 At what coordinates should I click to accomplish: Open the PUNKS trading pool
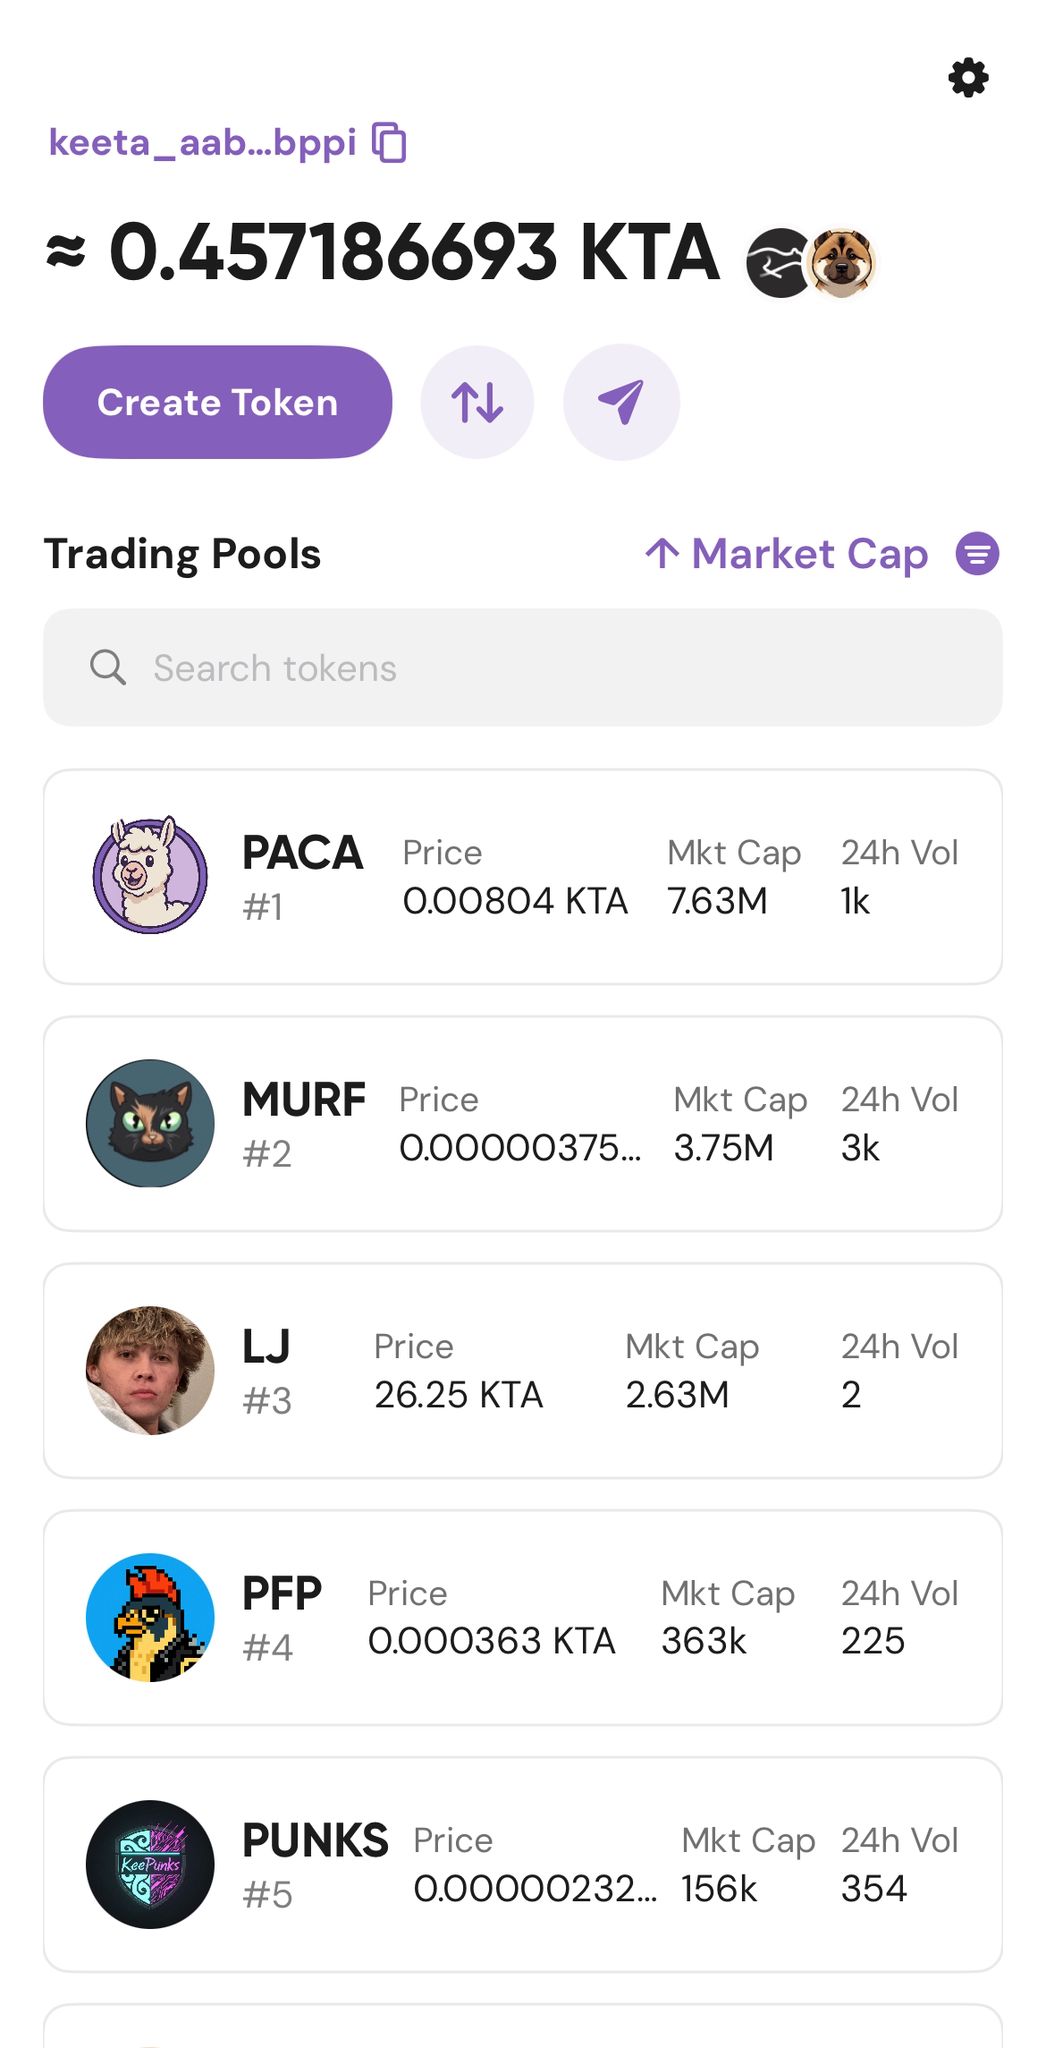(x=522, y=1865)
